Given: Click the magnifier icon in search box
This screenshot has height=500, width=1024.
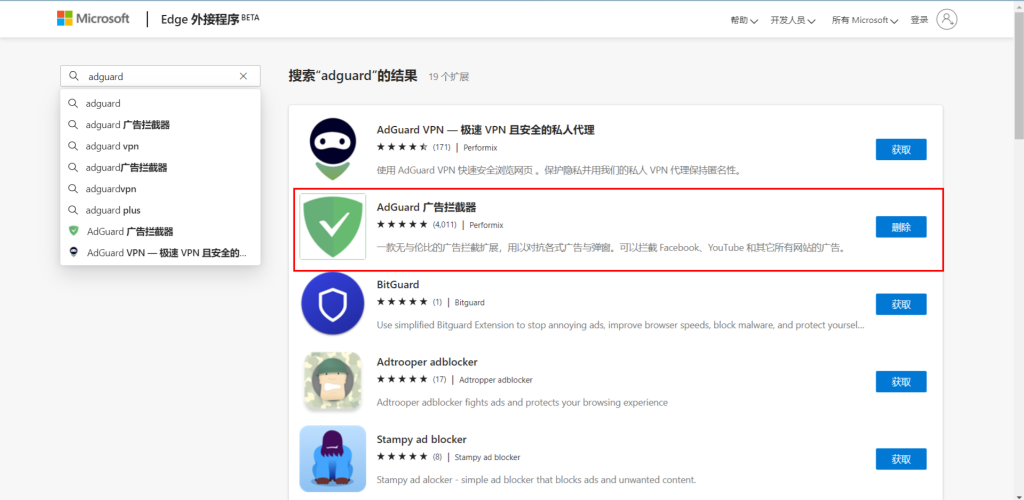Looking at the screenshot, I should (x=74, y=76).
